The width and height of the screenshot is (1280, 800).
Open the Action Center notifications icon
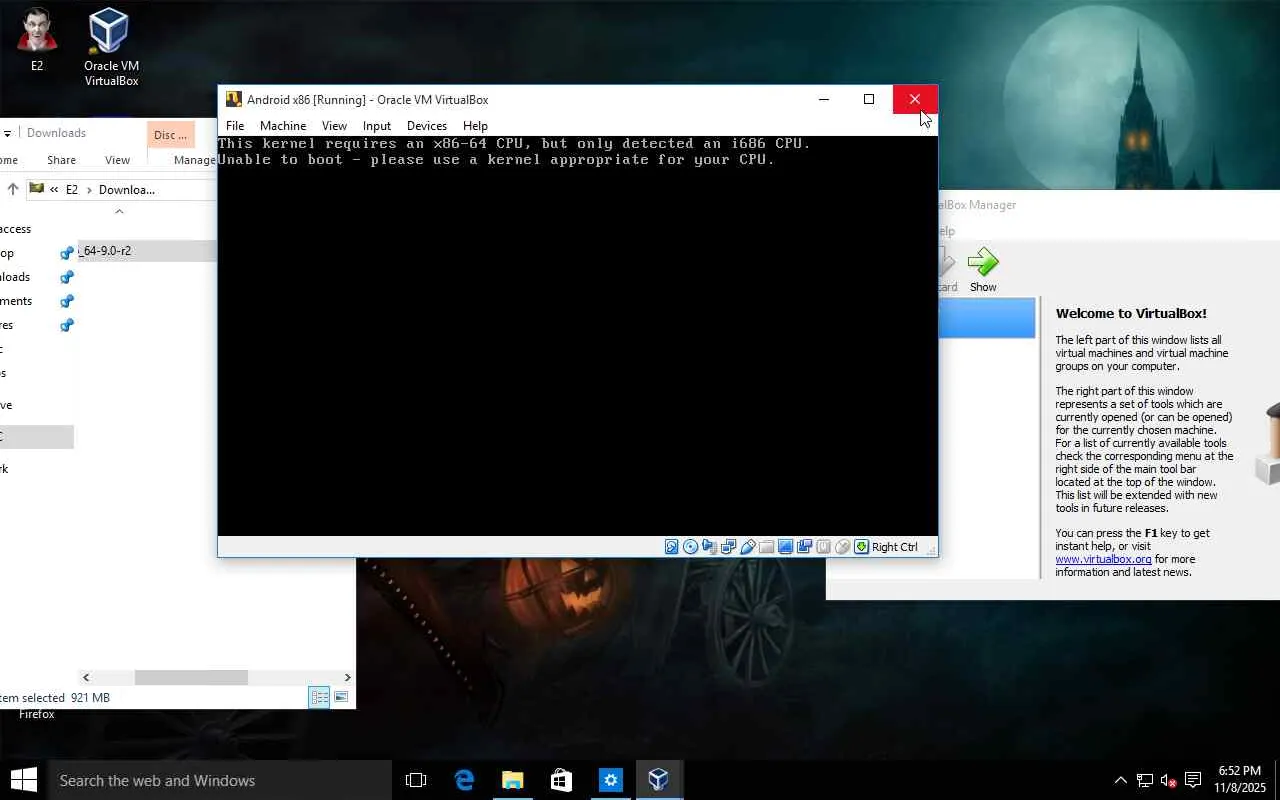pyautogui.click(x=1193, y=780)
